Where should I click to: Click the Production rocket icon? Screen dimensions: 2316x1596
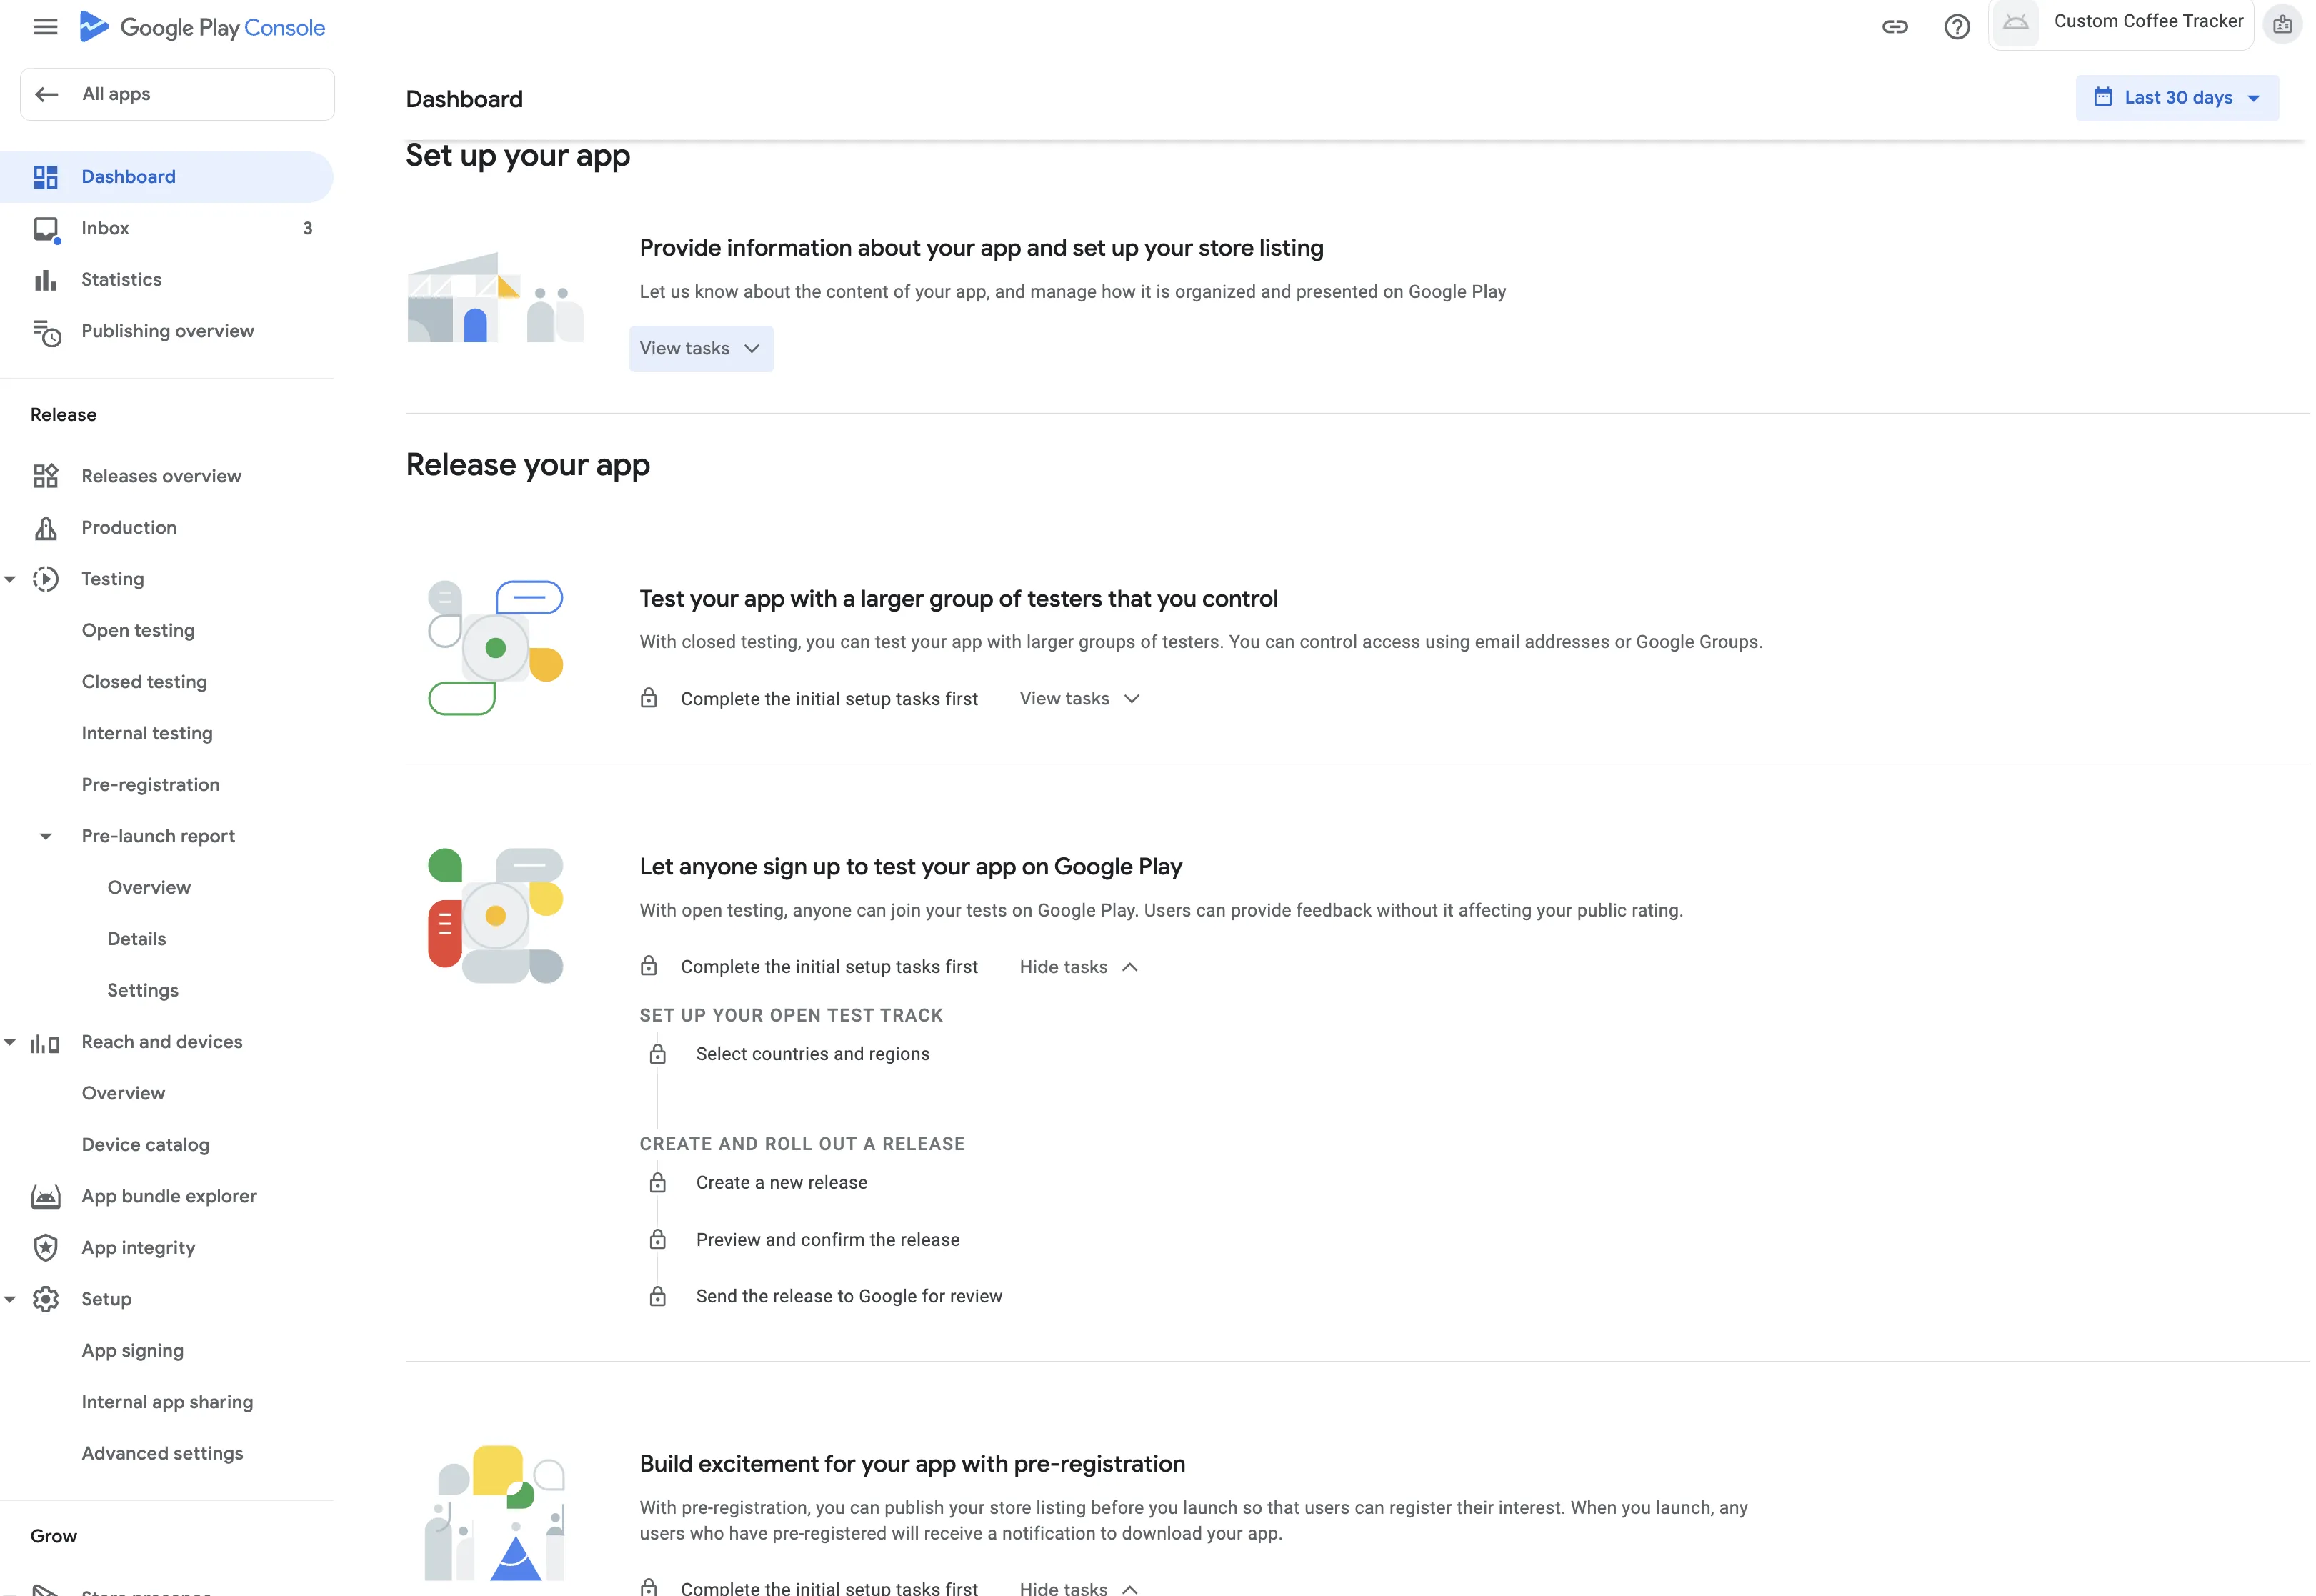46,528
